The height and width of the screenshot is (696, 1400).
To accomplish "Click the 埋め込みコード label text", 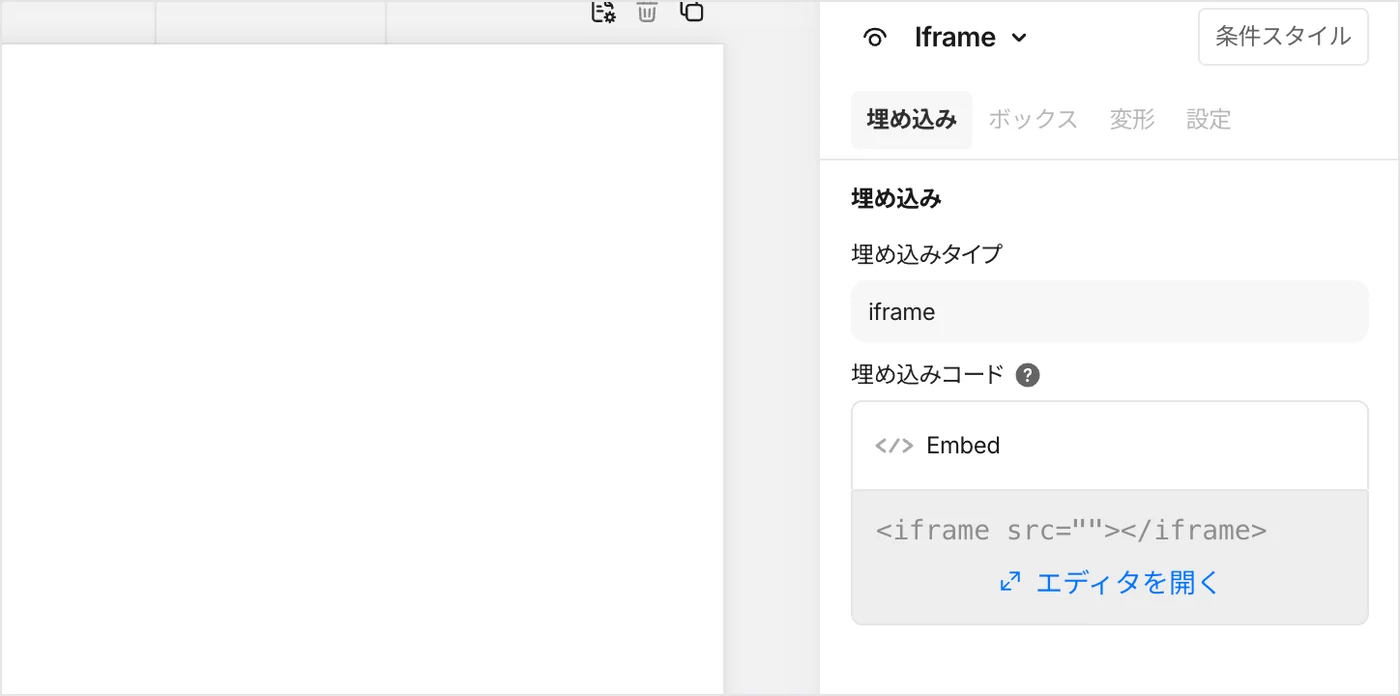I will pos(927,375).
